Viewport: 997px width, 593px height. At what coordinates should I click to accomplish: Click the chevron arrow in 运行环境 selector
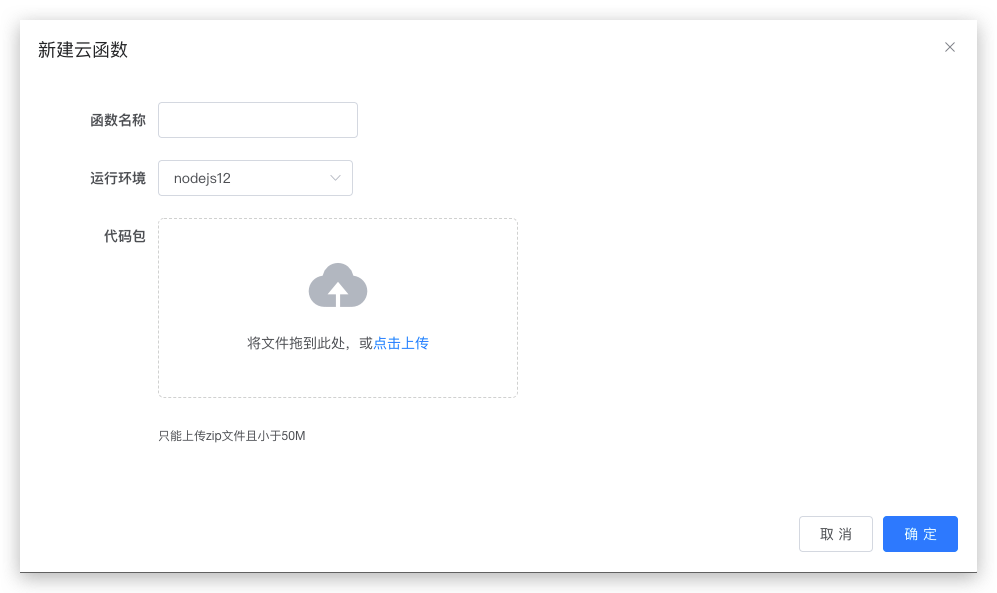click(x=336, y=178)
